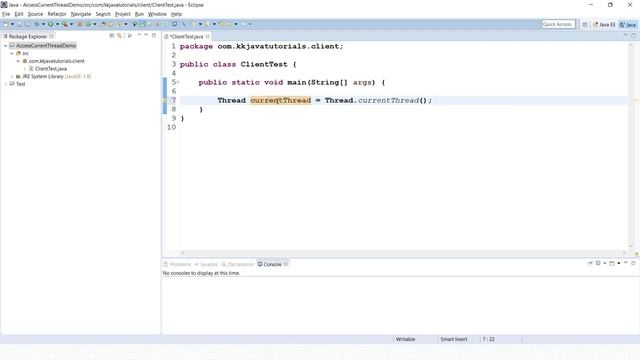Viewport: 640px width, 360px height.
Task: Open the Source menu
Action: coord(35,14)
